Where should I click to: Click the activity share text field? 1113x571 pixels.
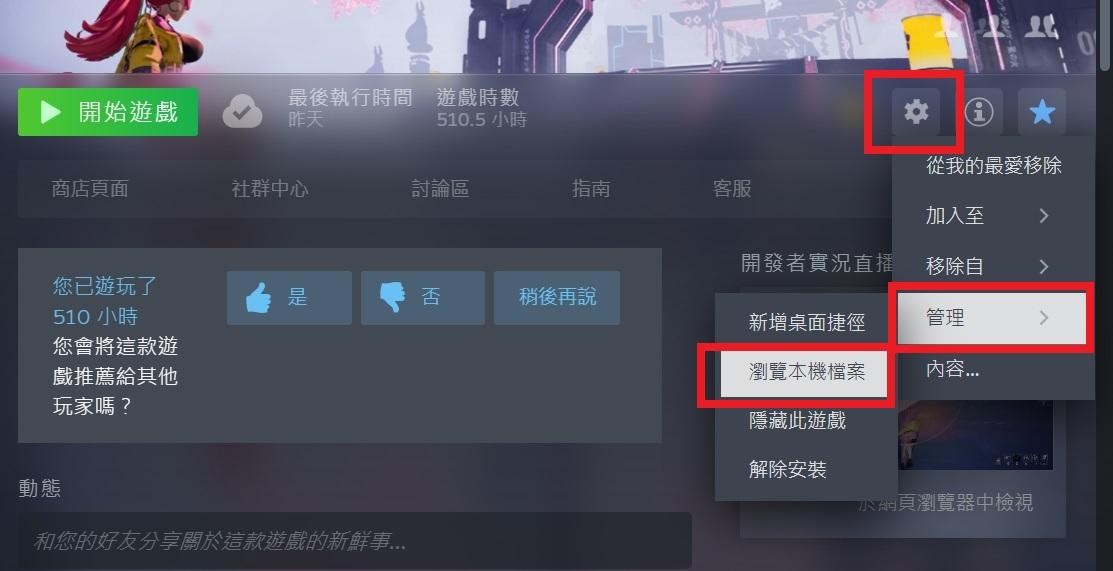355,541
